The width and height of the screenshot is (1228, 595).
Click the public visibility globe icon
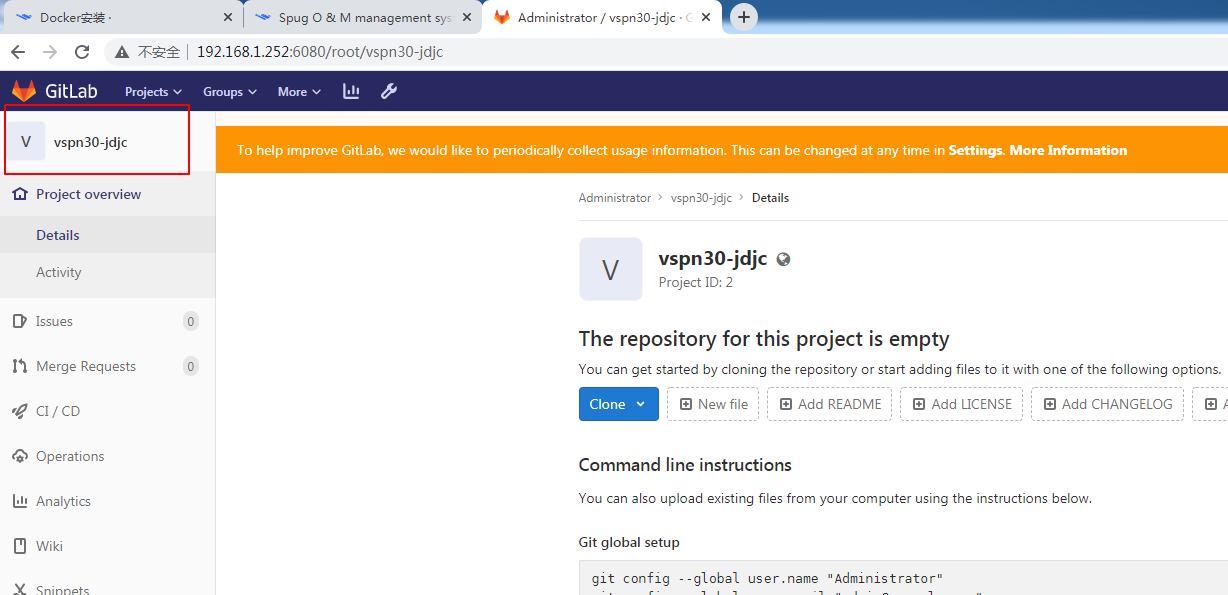[783, 258]
